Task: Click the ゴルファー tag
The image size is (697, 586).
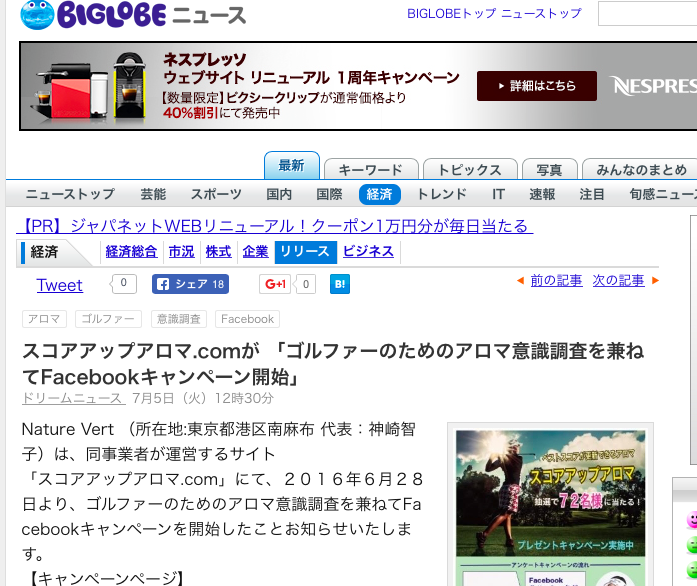Action: click(108, 319)
